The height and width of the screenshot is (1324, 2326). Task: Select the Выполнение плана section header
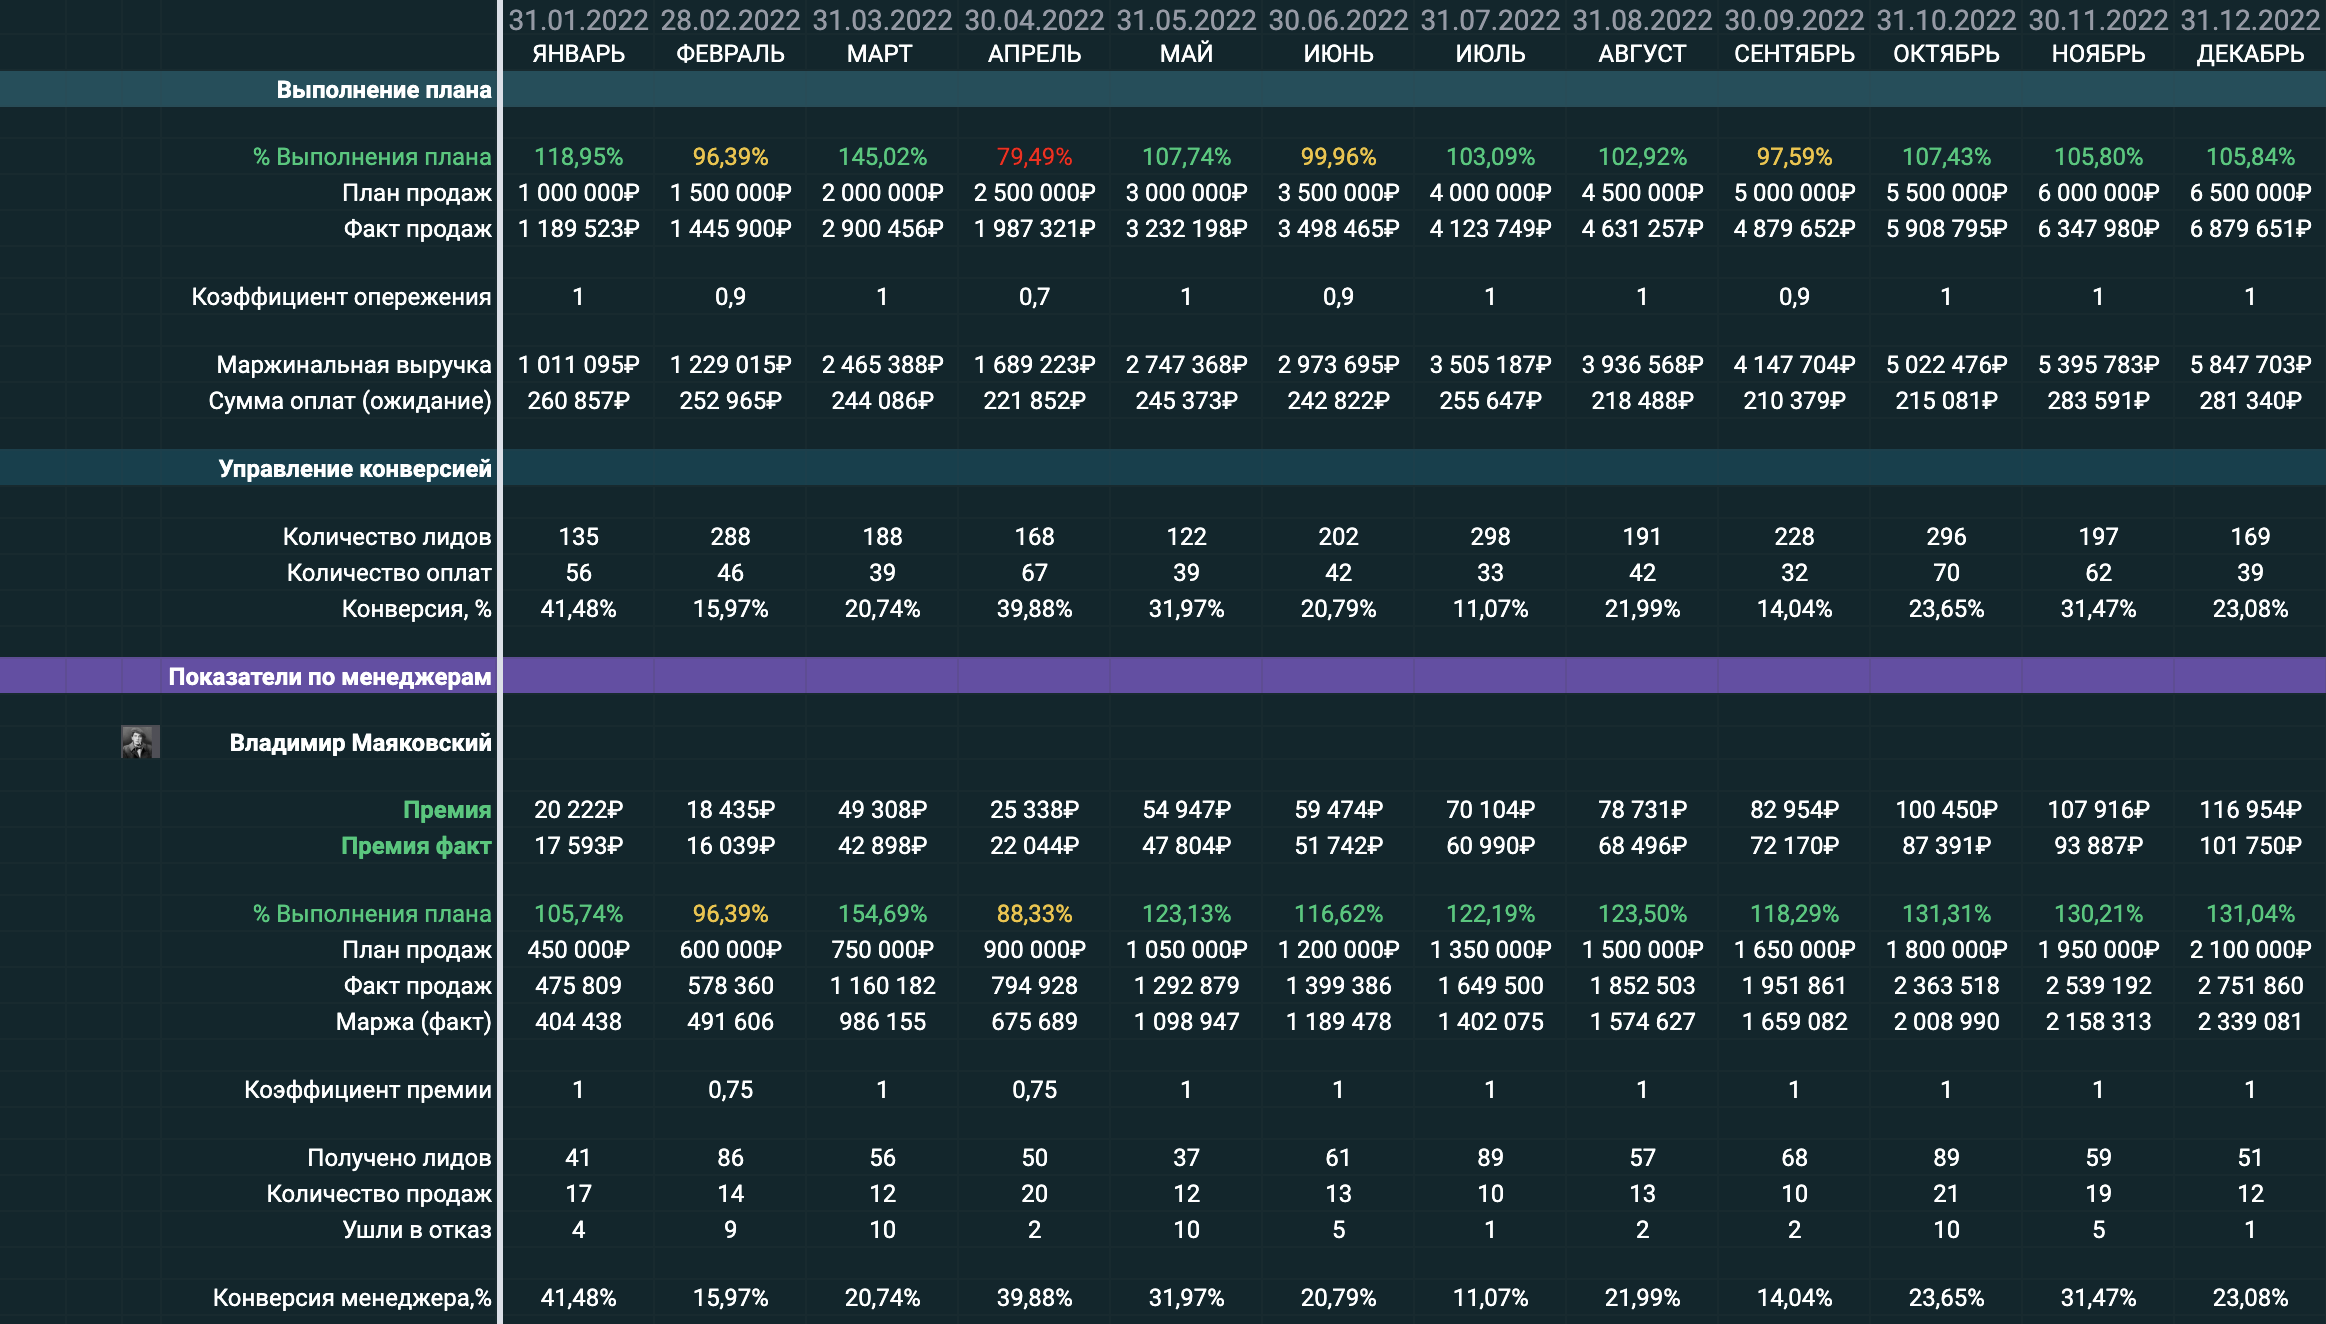pyautogui.click(x=384, y=90)
